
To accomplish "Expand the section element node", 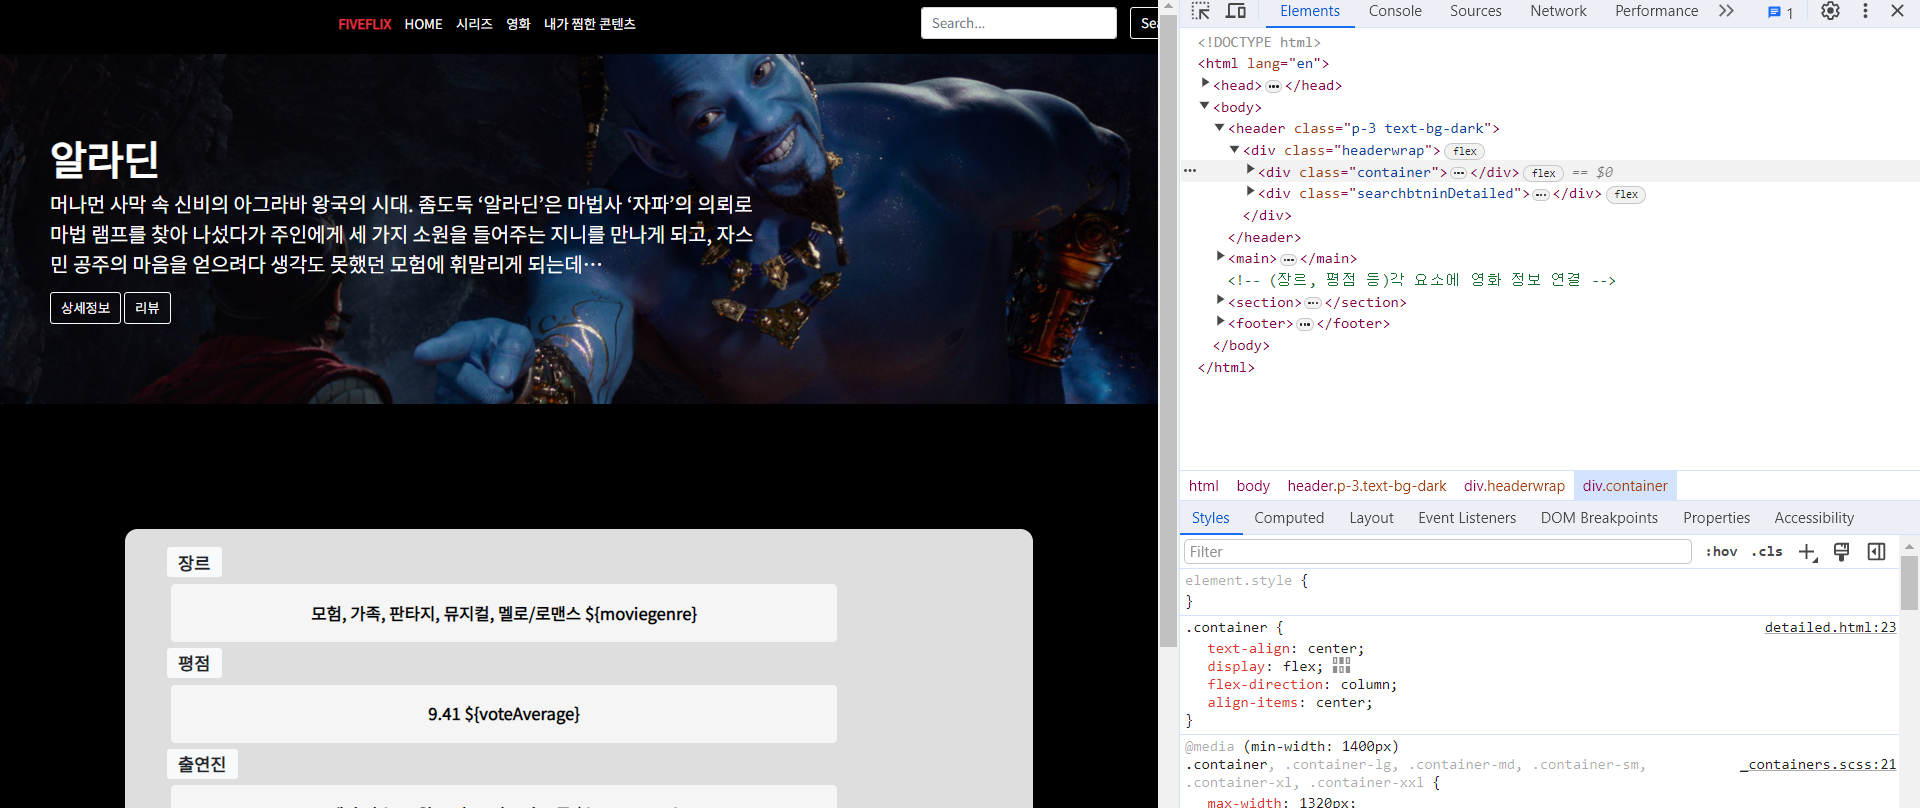I will (x=1220, y=301).
